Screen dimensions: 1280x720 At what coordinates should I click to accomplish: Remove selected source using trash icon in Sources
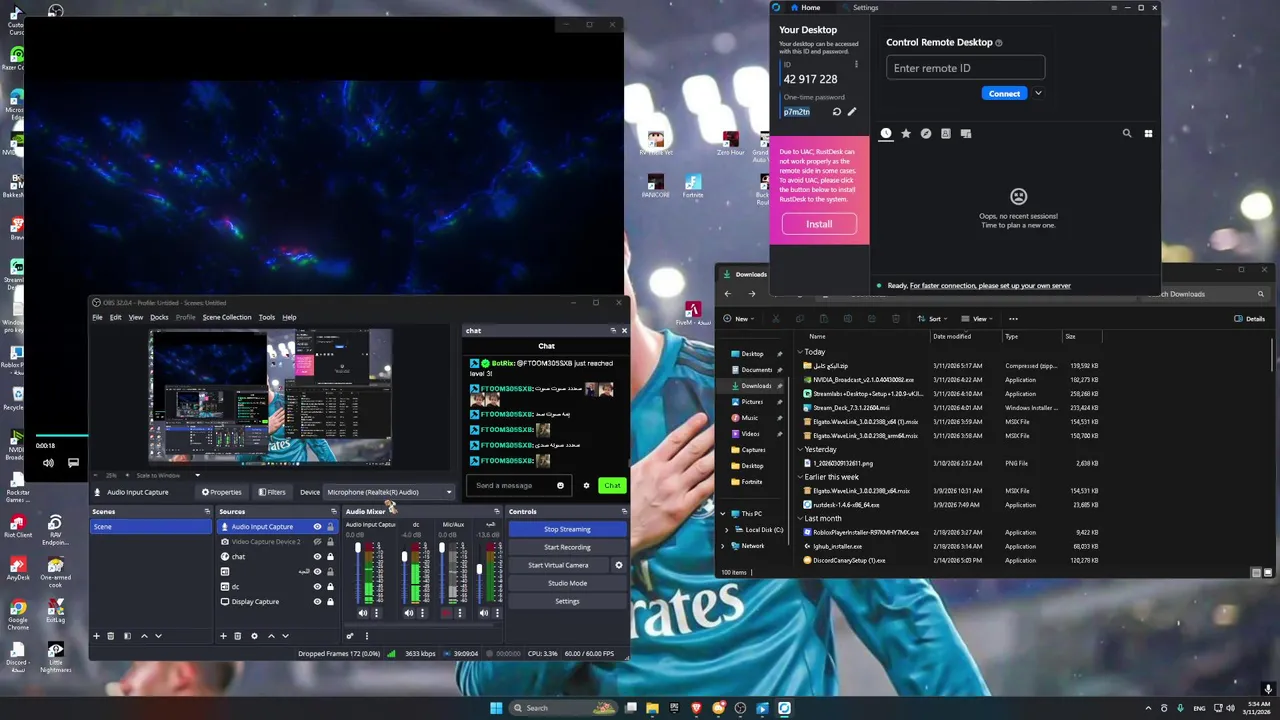tap(237, 636)
